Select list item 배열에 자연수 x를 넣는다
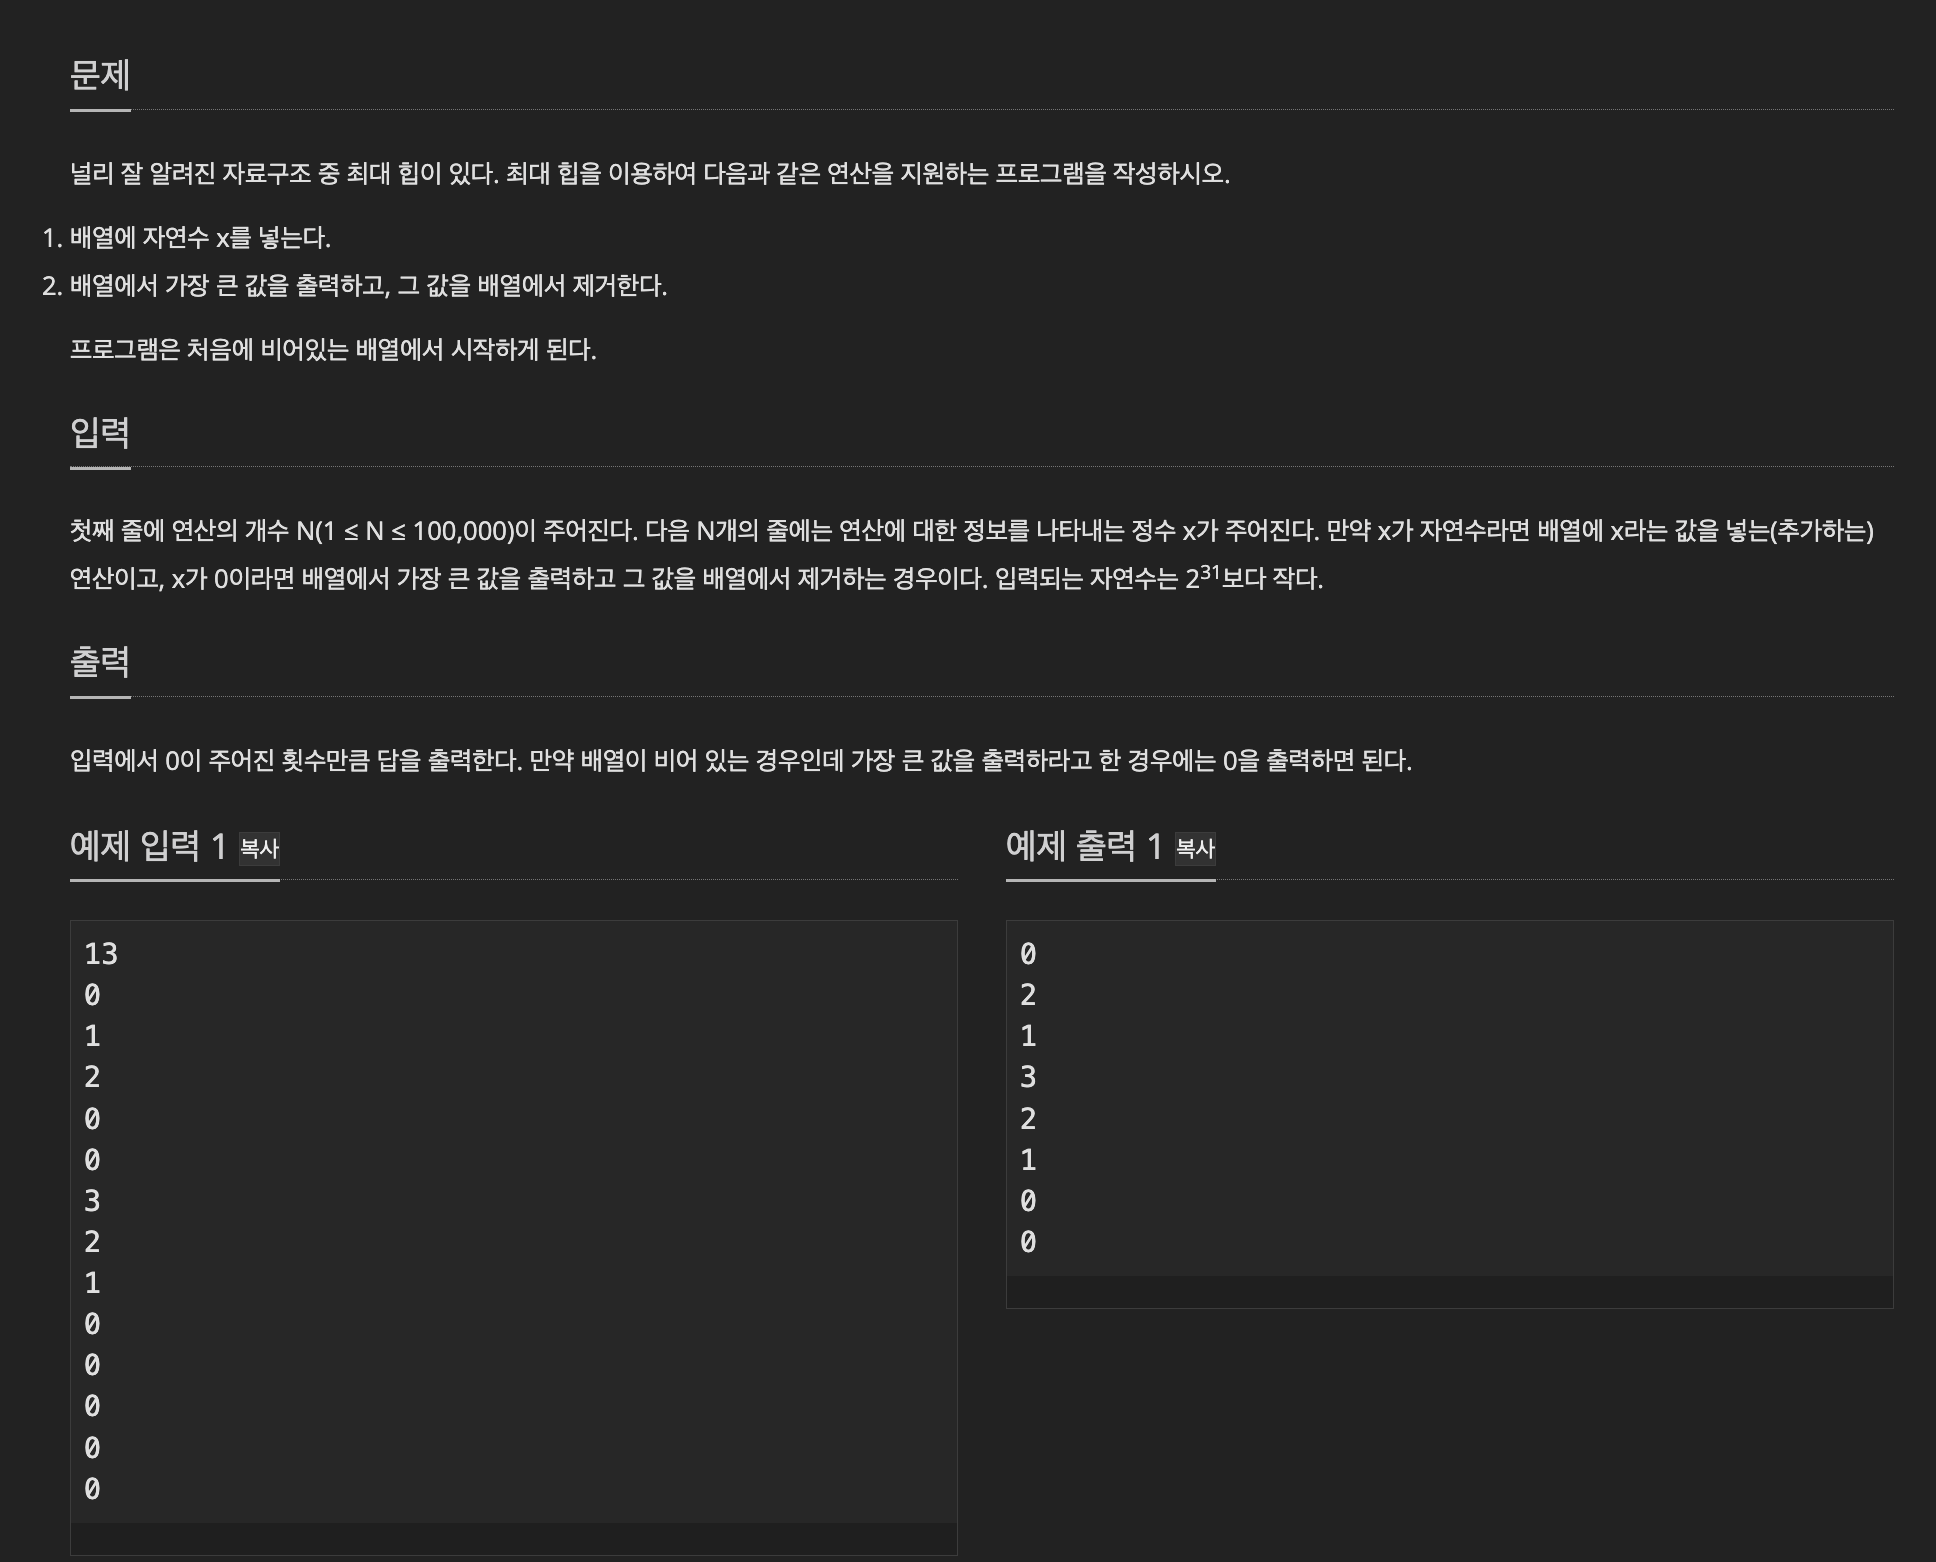Screen dimensions: 1936x1562 pyautogui.click(x=200, y=238)
